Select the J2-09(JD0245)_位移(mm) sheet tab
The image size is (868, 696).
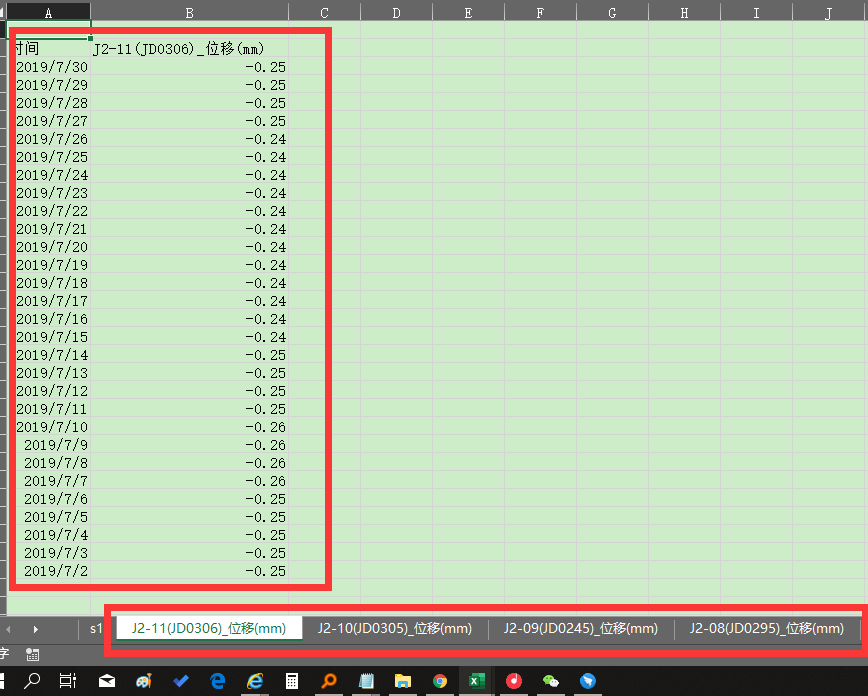click(580, 629)
